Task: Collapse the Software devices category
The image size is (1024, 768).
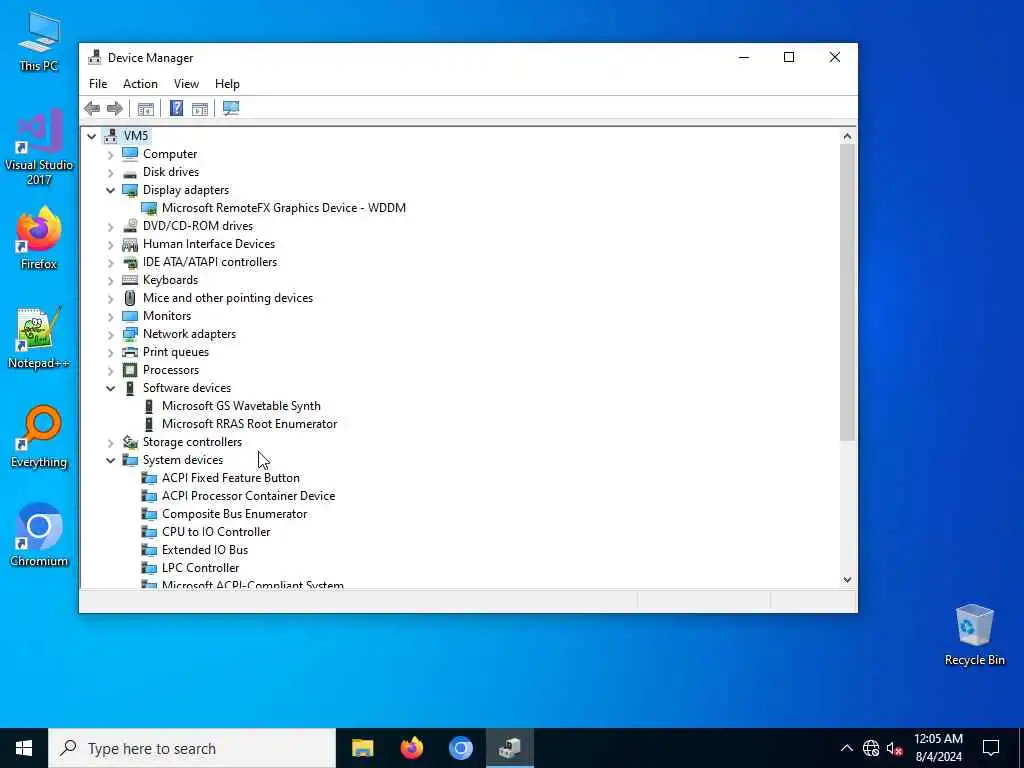Action: pos(110,389)
